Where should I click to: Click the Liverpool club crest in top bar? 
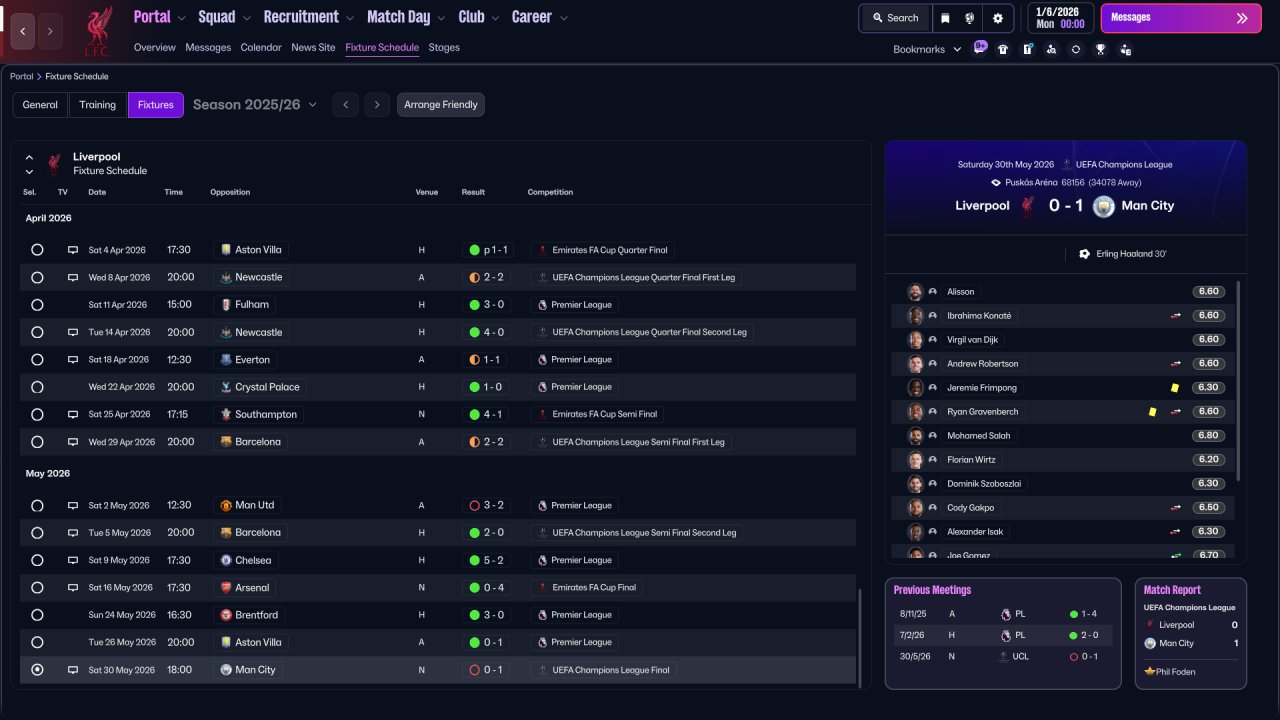tap(97, 31)
